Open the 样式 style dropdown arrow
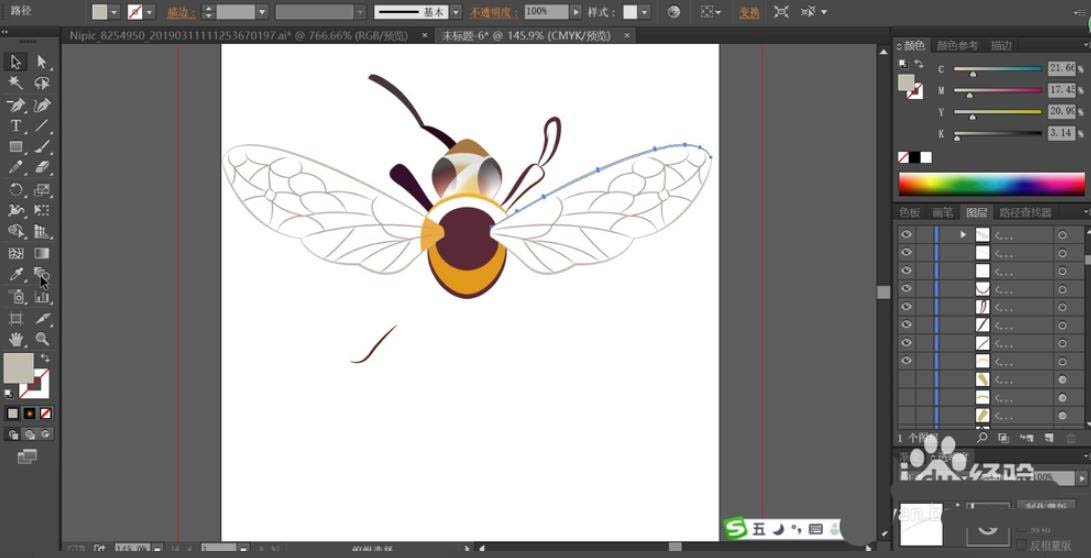1091x558 pixels. pyautogui.click(x=644, y=12)
